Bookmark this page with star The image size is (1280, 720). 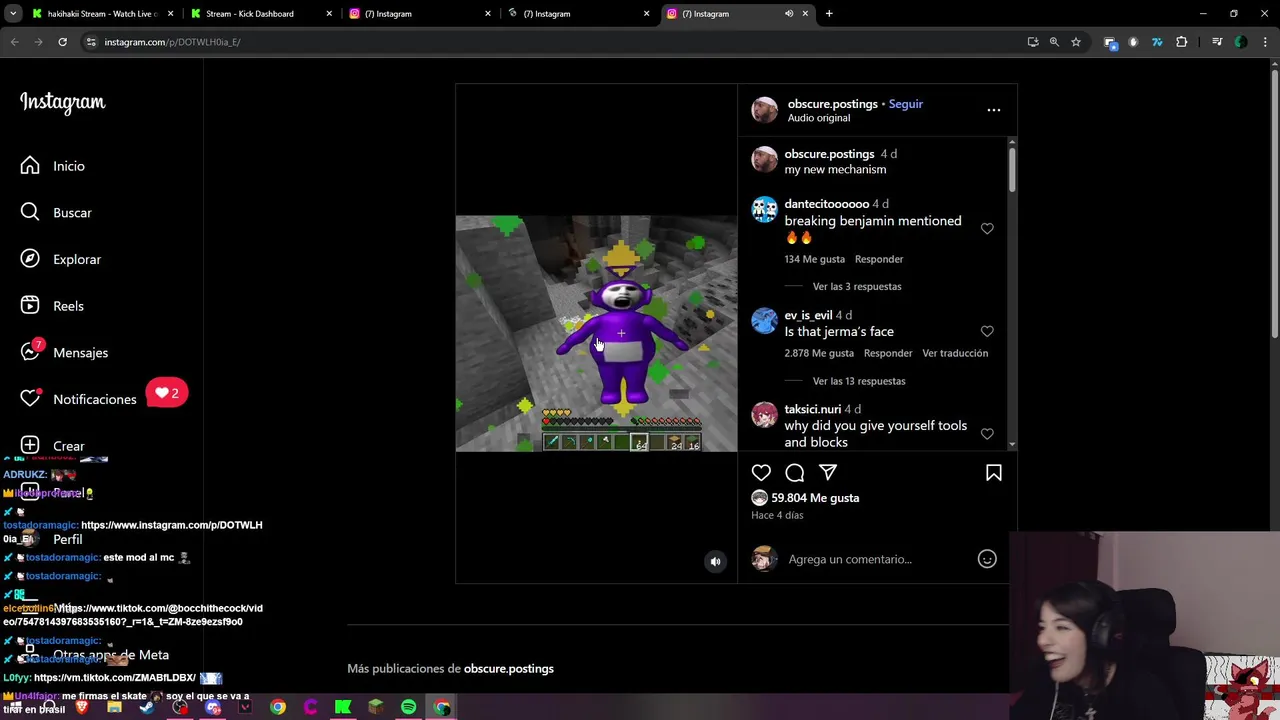coord(1076,42)
